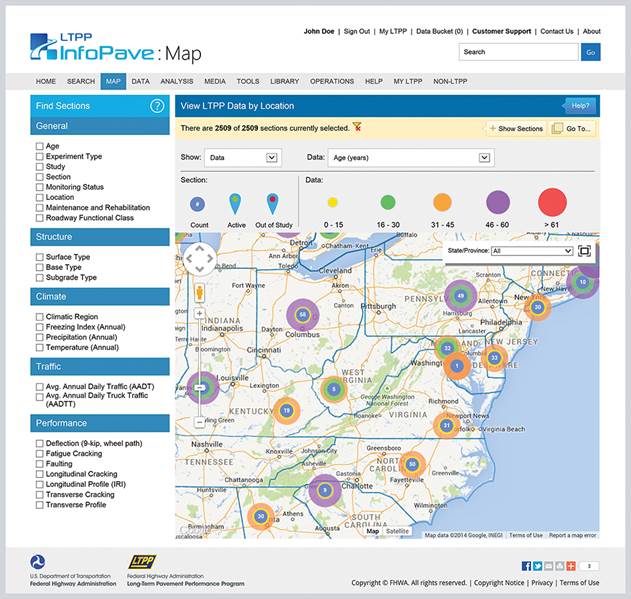This screenshot has width=631, height=599.
Task: Toggle the Monitoring Status checkbox
Action: [39, 187]
